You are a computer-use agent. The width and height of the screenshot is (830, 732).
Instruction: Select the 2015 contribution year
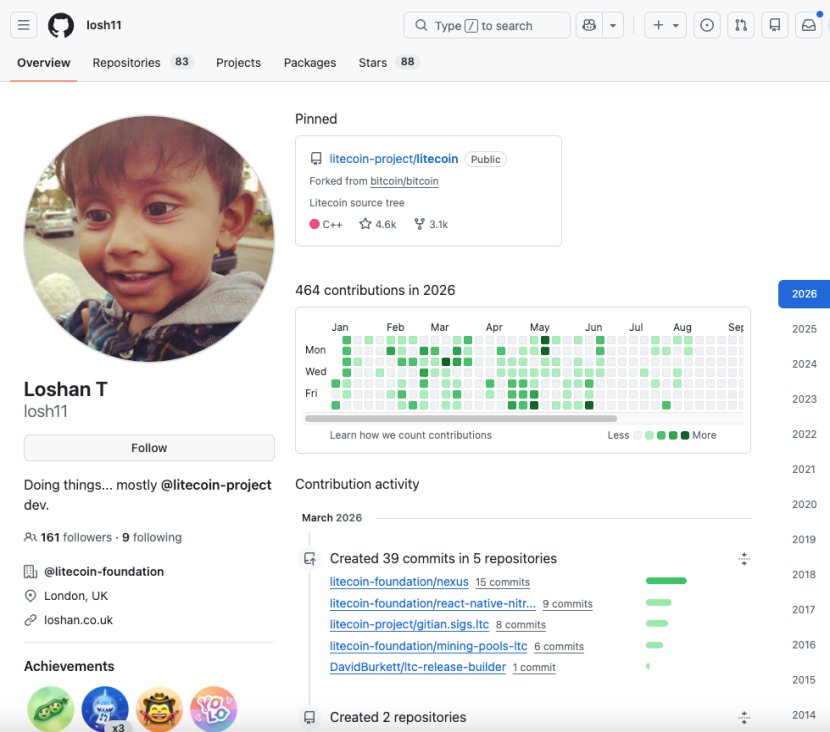804,680
